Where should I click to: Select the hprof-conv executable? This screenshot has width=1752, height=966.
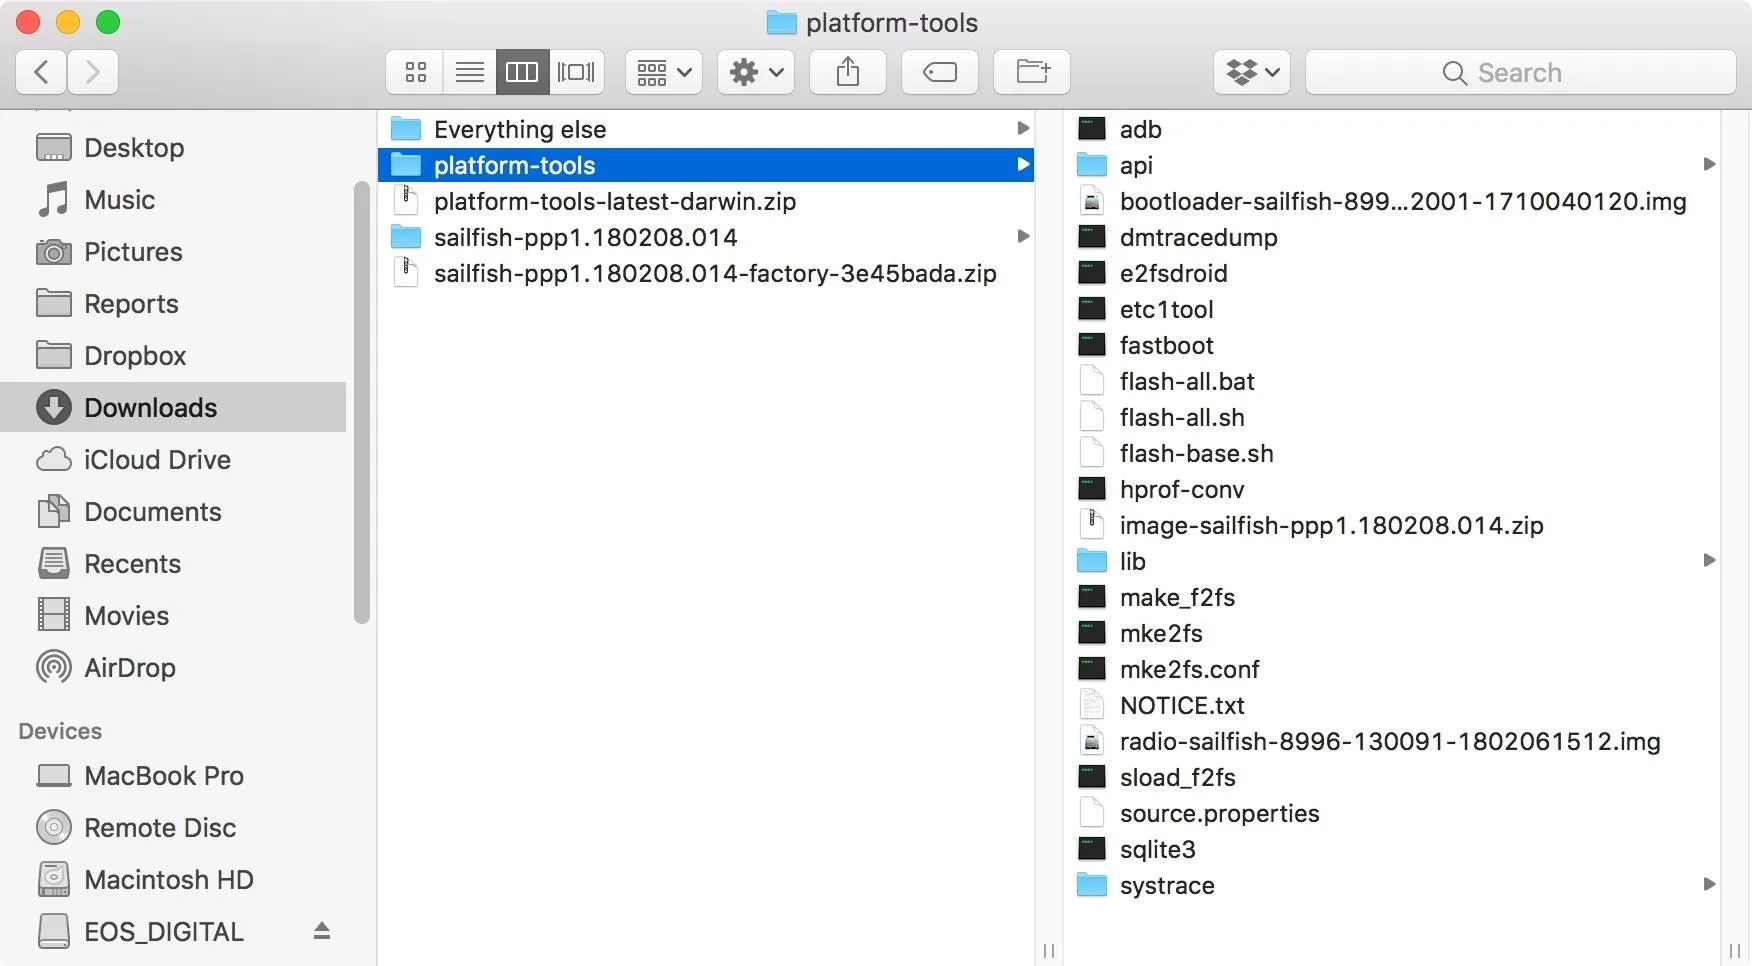1392,489
